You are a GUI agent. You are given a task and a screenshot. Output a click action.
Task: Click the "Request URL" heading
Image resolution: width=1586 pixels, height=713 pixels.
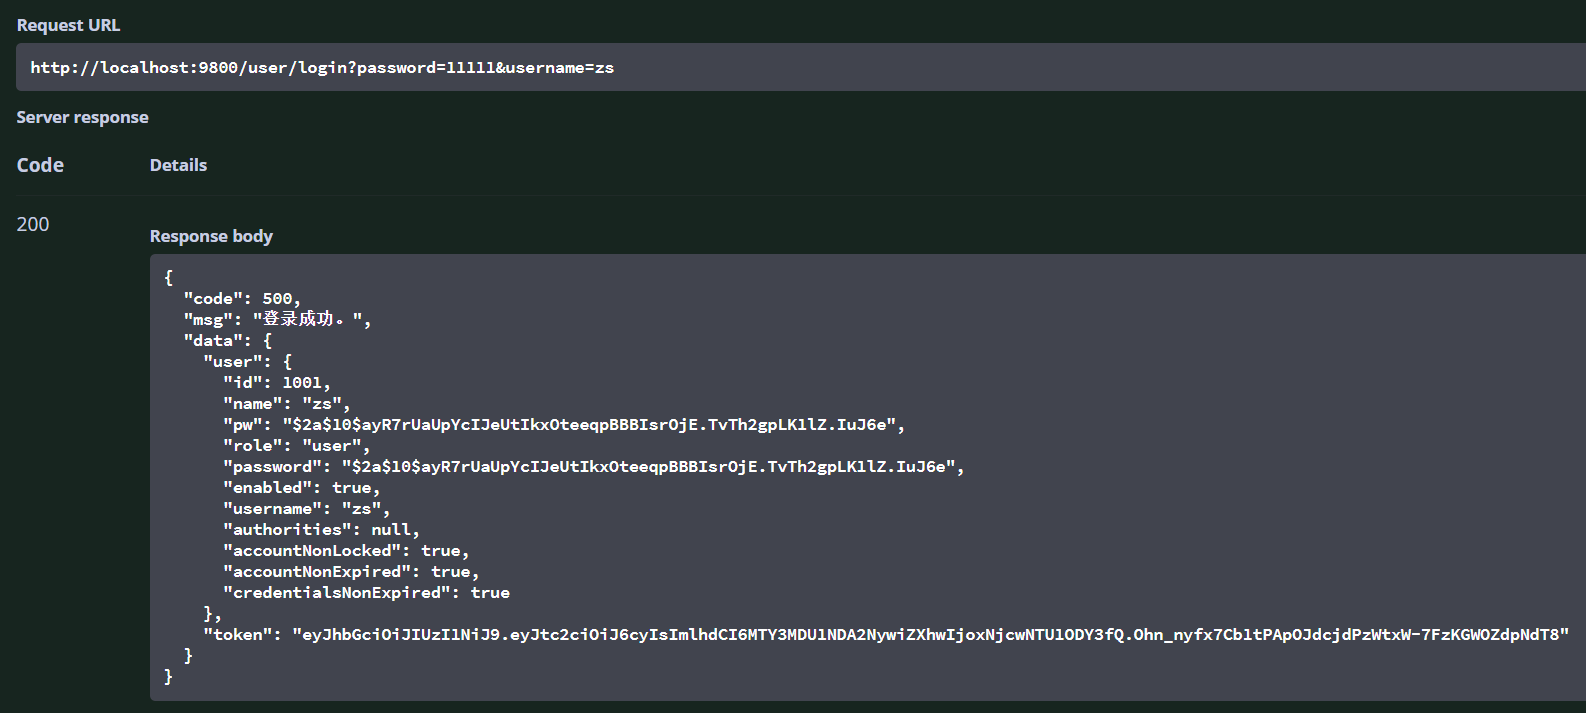[68, 25]
